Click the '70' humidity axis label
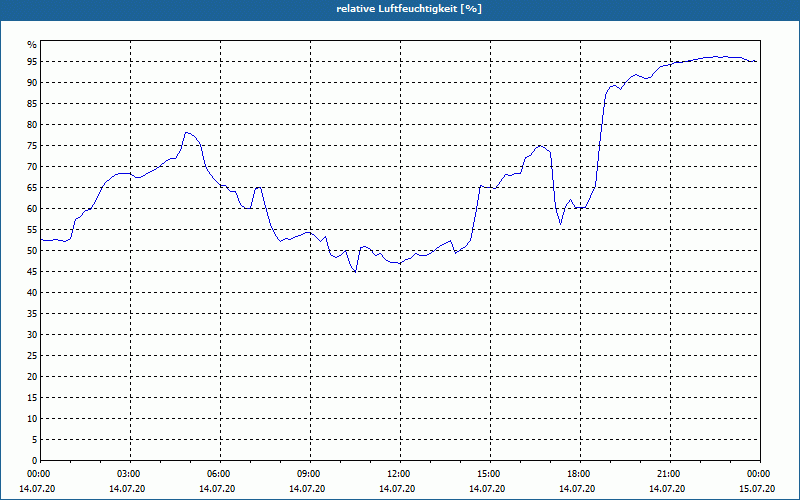This screenshot has height=500, width=800. click(x=32, y=167)
